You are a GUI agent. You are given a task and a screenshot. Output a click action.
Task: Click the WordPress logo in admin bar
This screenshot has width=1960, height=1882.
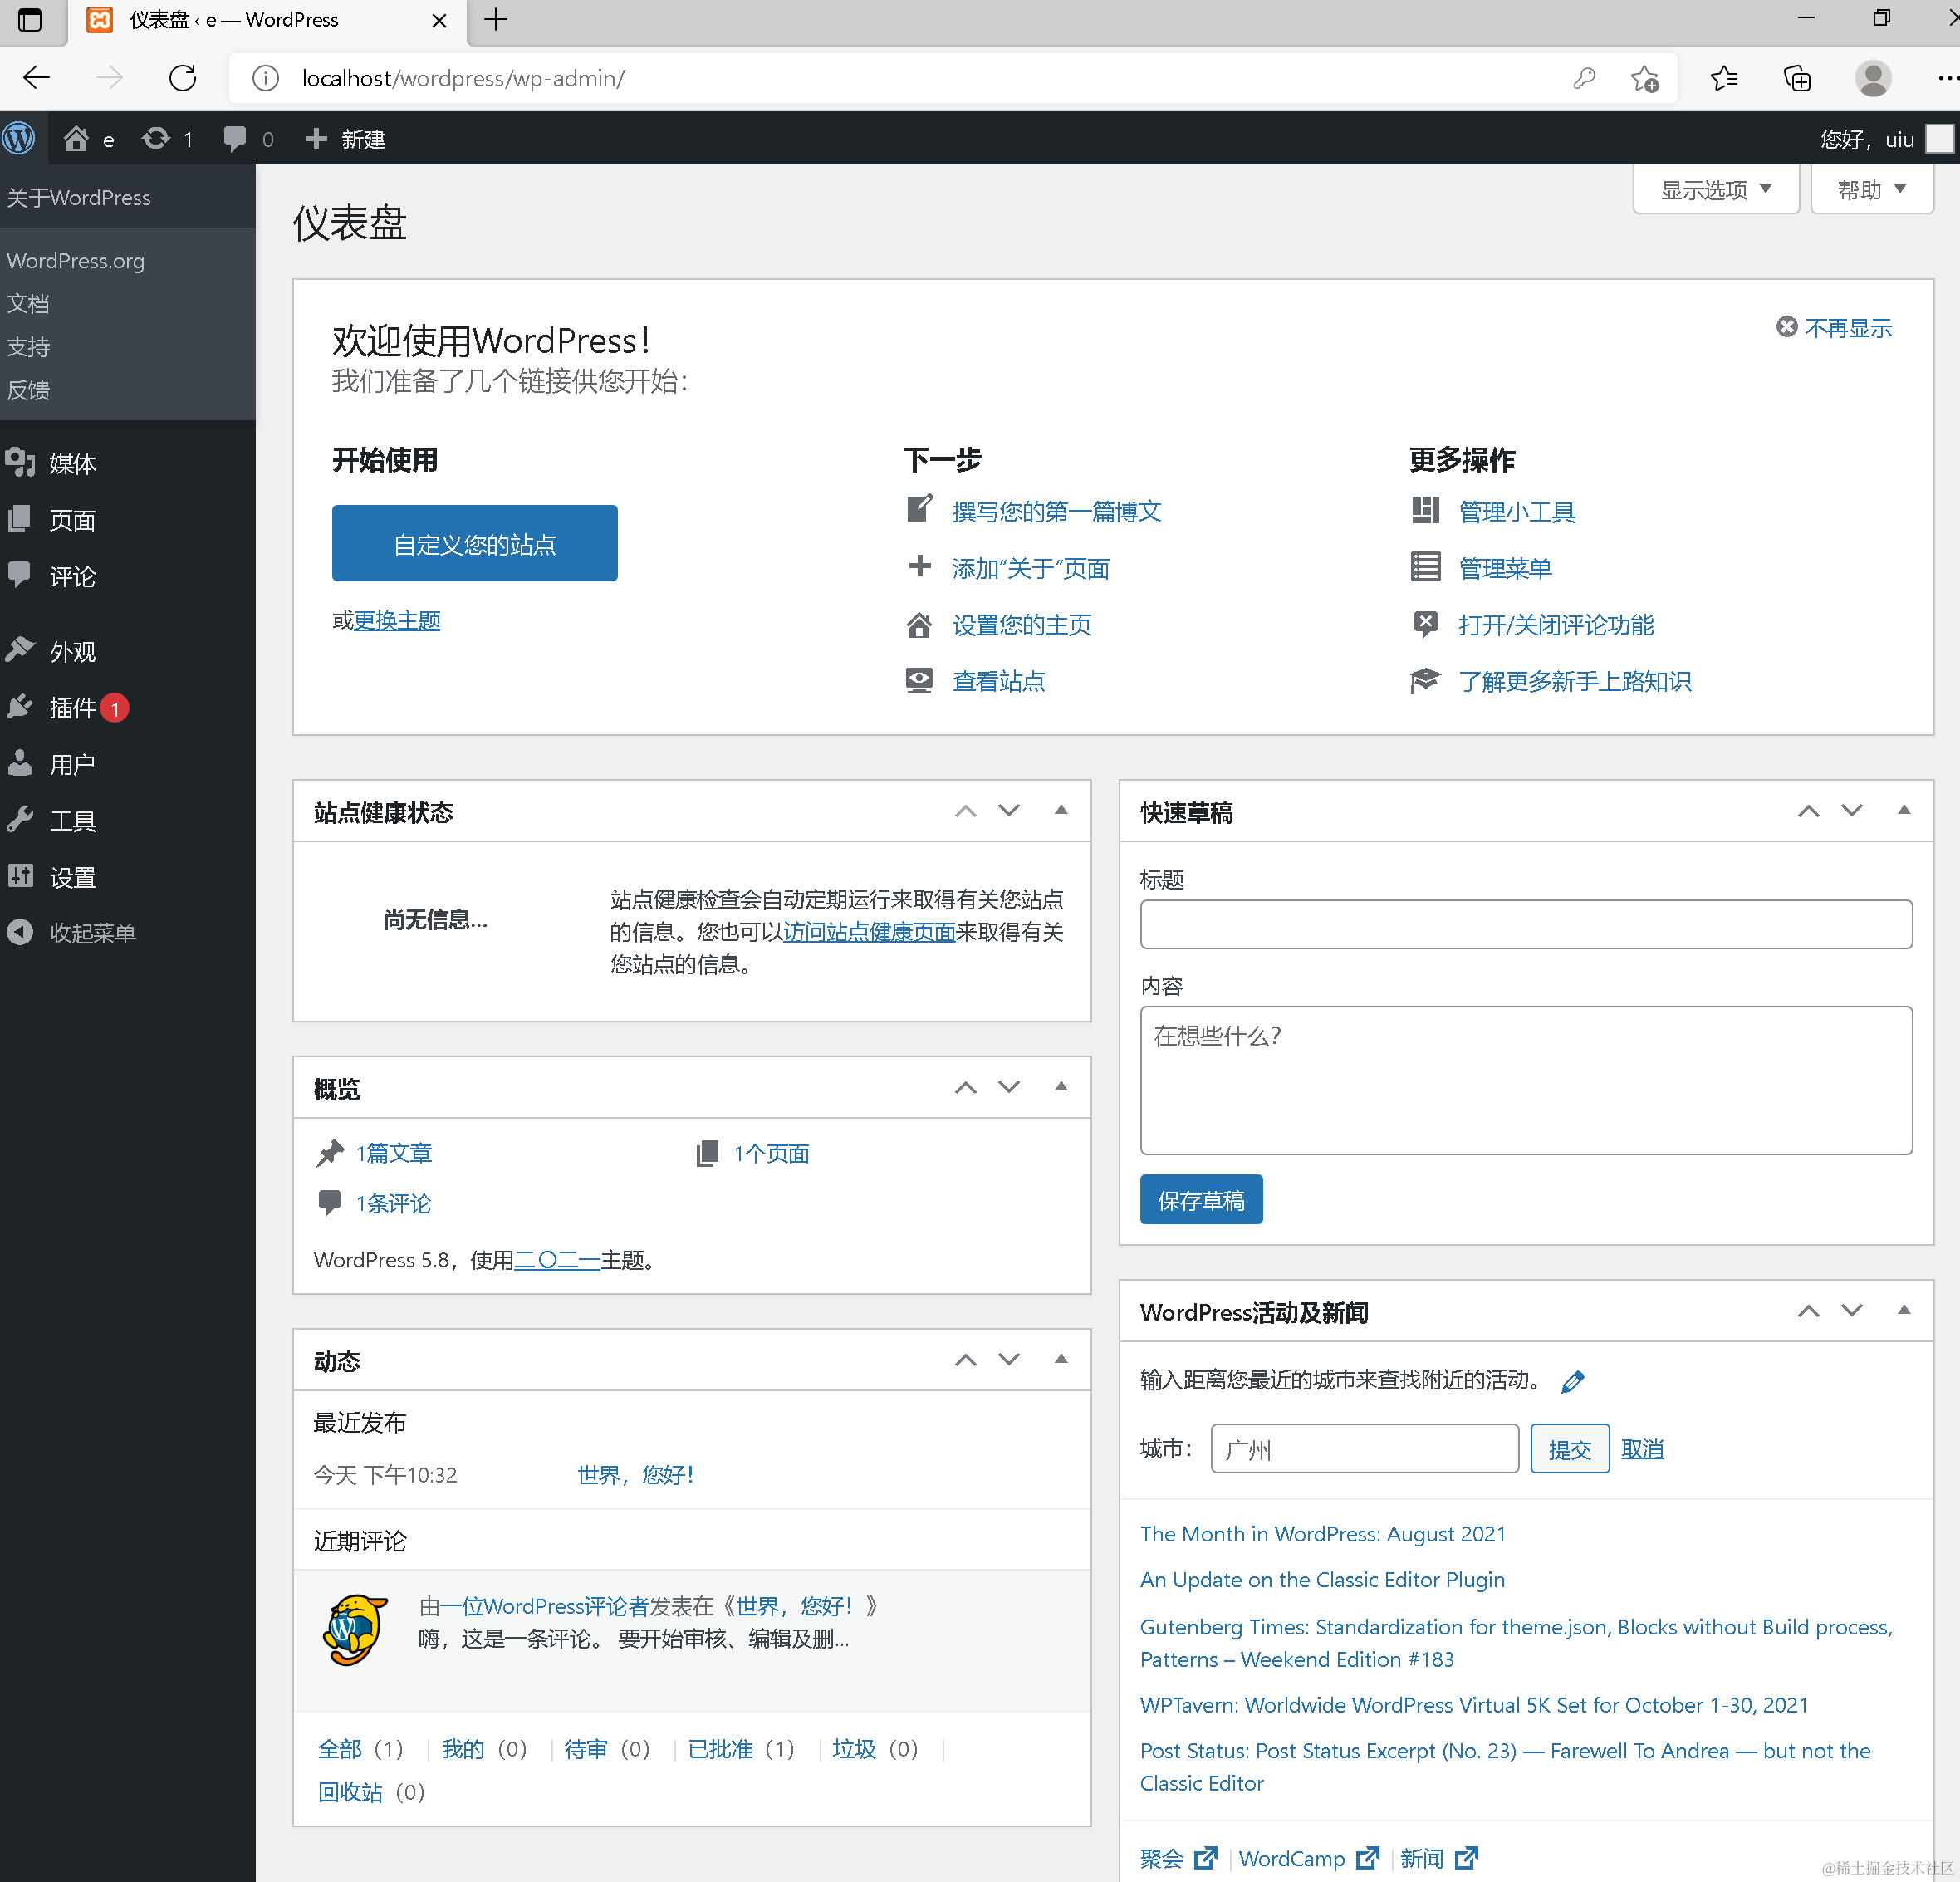pyautogui.click(x=19, y=138)
